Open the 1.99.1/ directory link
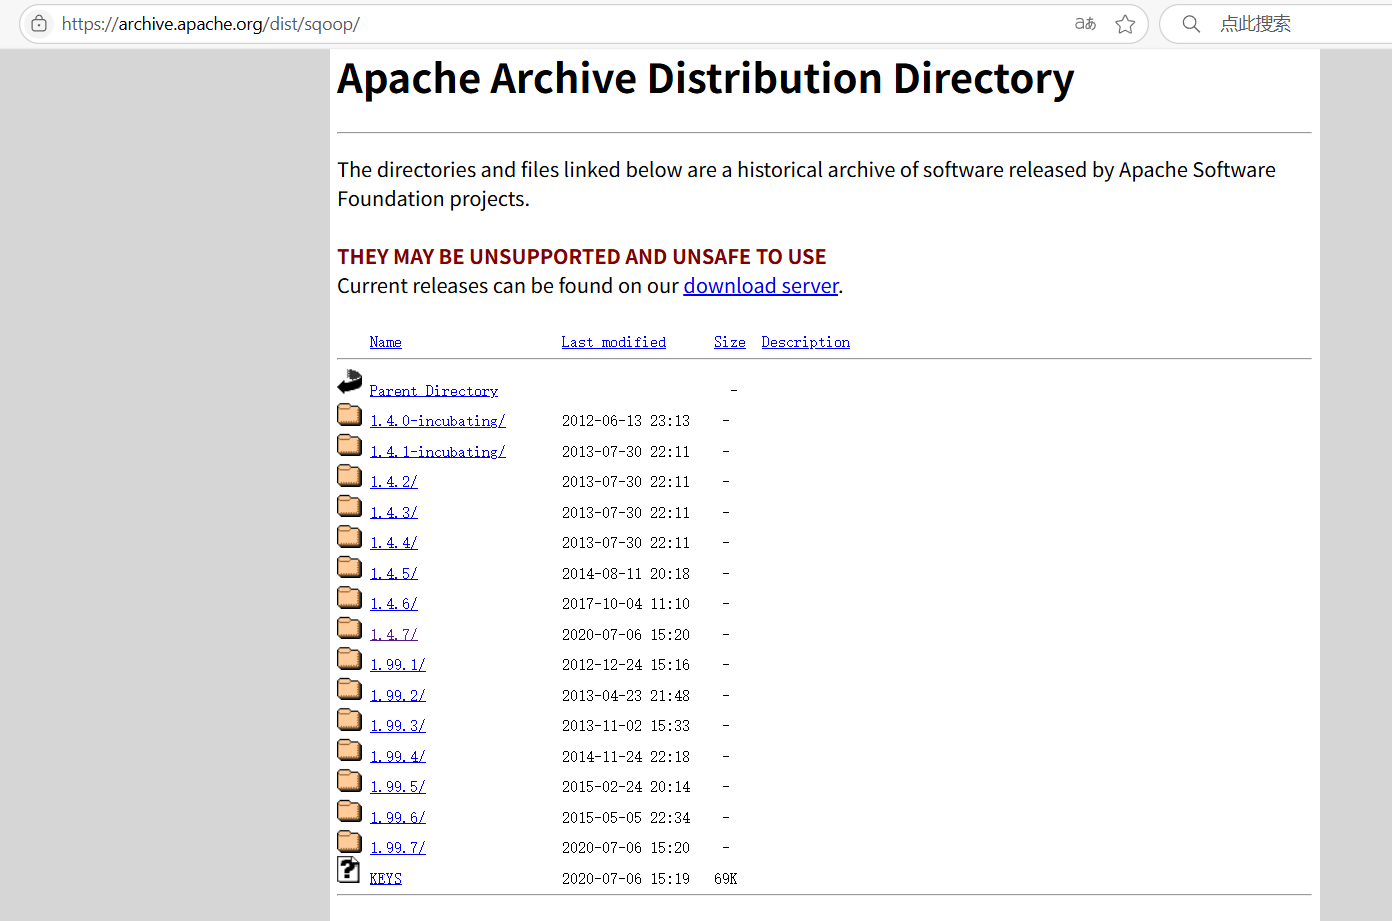Viewport: 1392px width, 921px height. click(x=397, y=665)
